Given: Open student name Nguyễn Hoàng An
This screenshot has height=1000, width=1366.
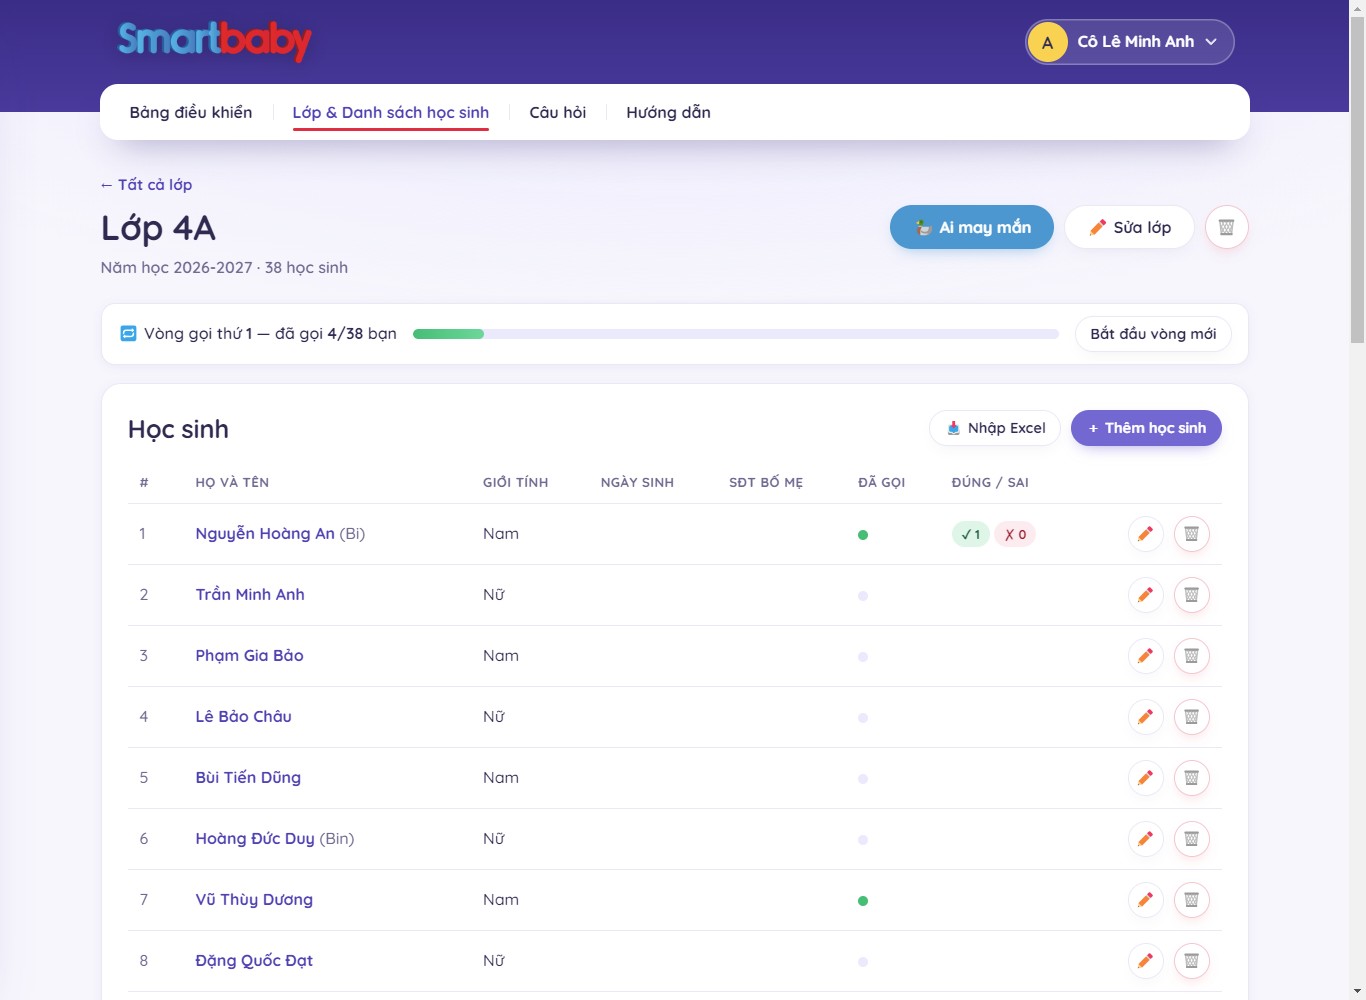Looking at the screenshot, I should point(265,534).
